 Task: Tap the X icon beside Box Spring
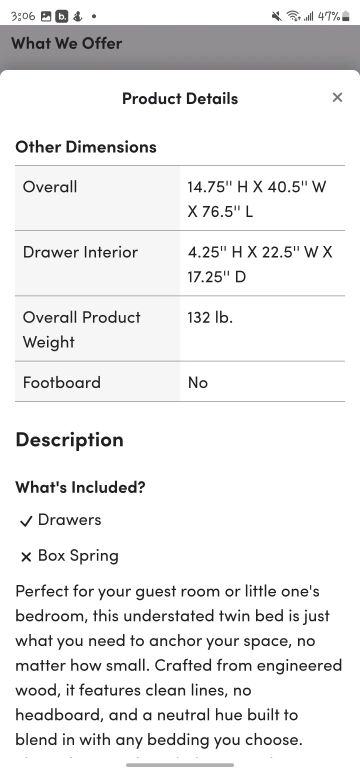(26, 557)
